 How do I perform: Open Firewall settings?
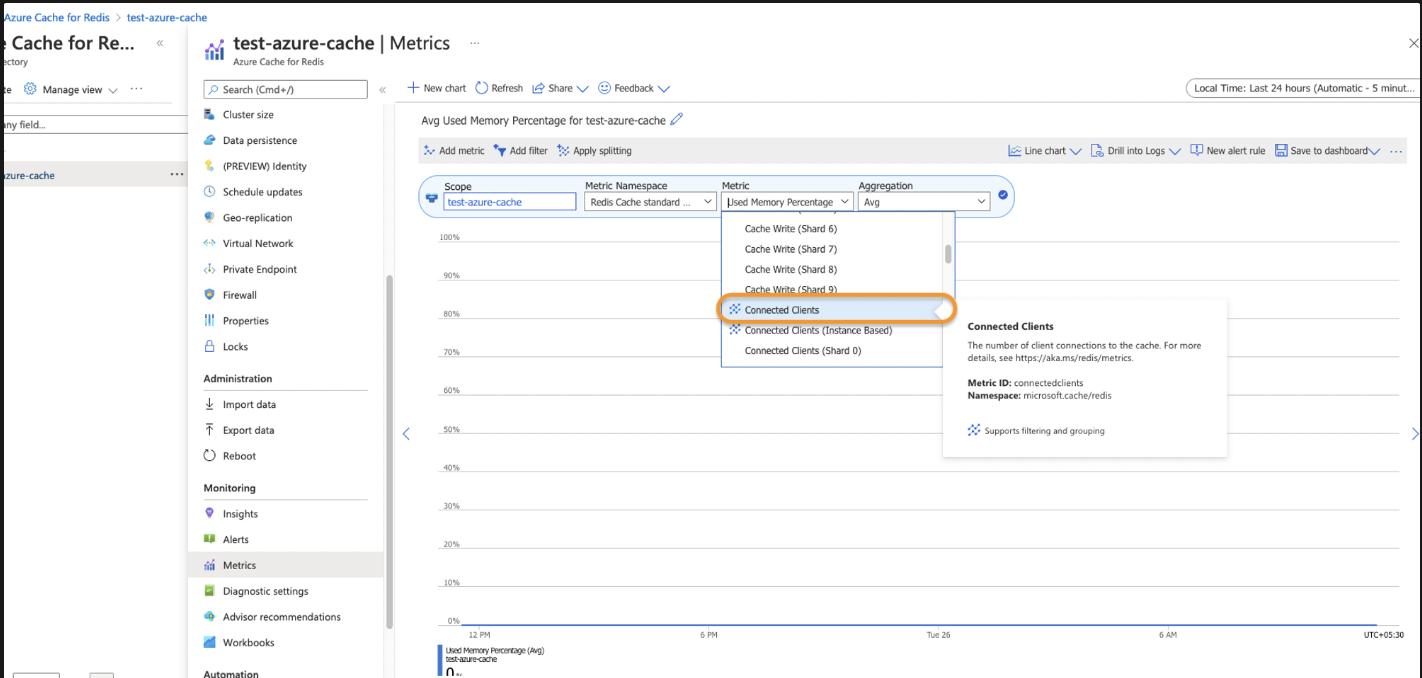[239, 296]
